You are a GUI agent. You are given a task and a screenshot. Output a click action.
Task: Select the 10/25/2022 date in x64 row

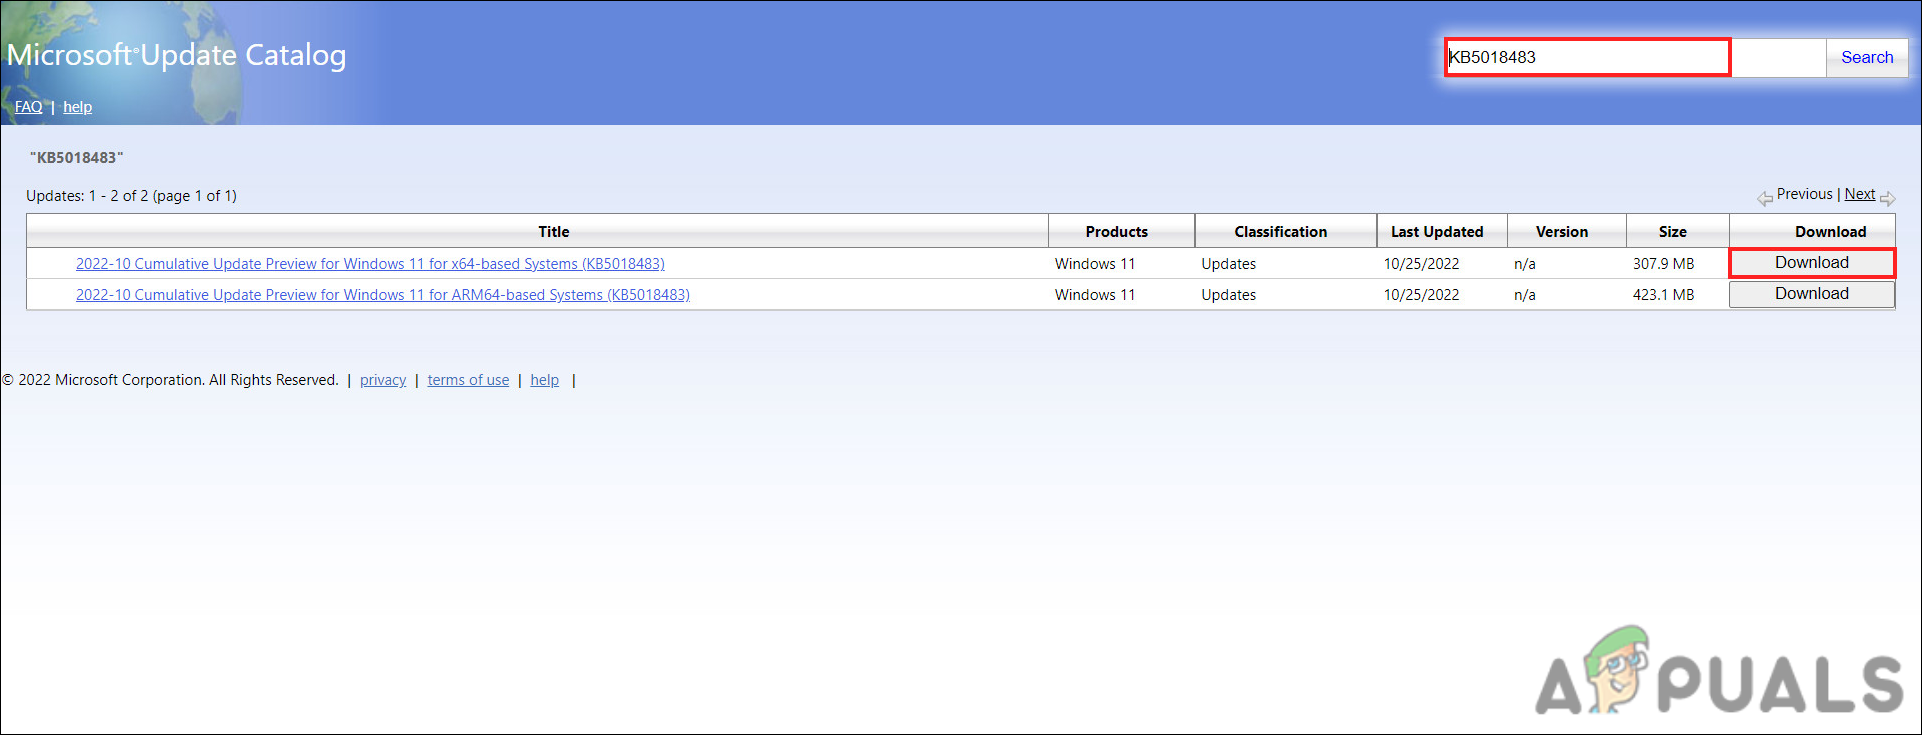click(x=1421, y=264)
